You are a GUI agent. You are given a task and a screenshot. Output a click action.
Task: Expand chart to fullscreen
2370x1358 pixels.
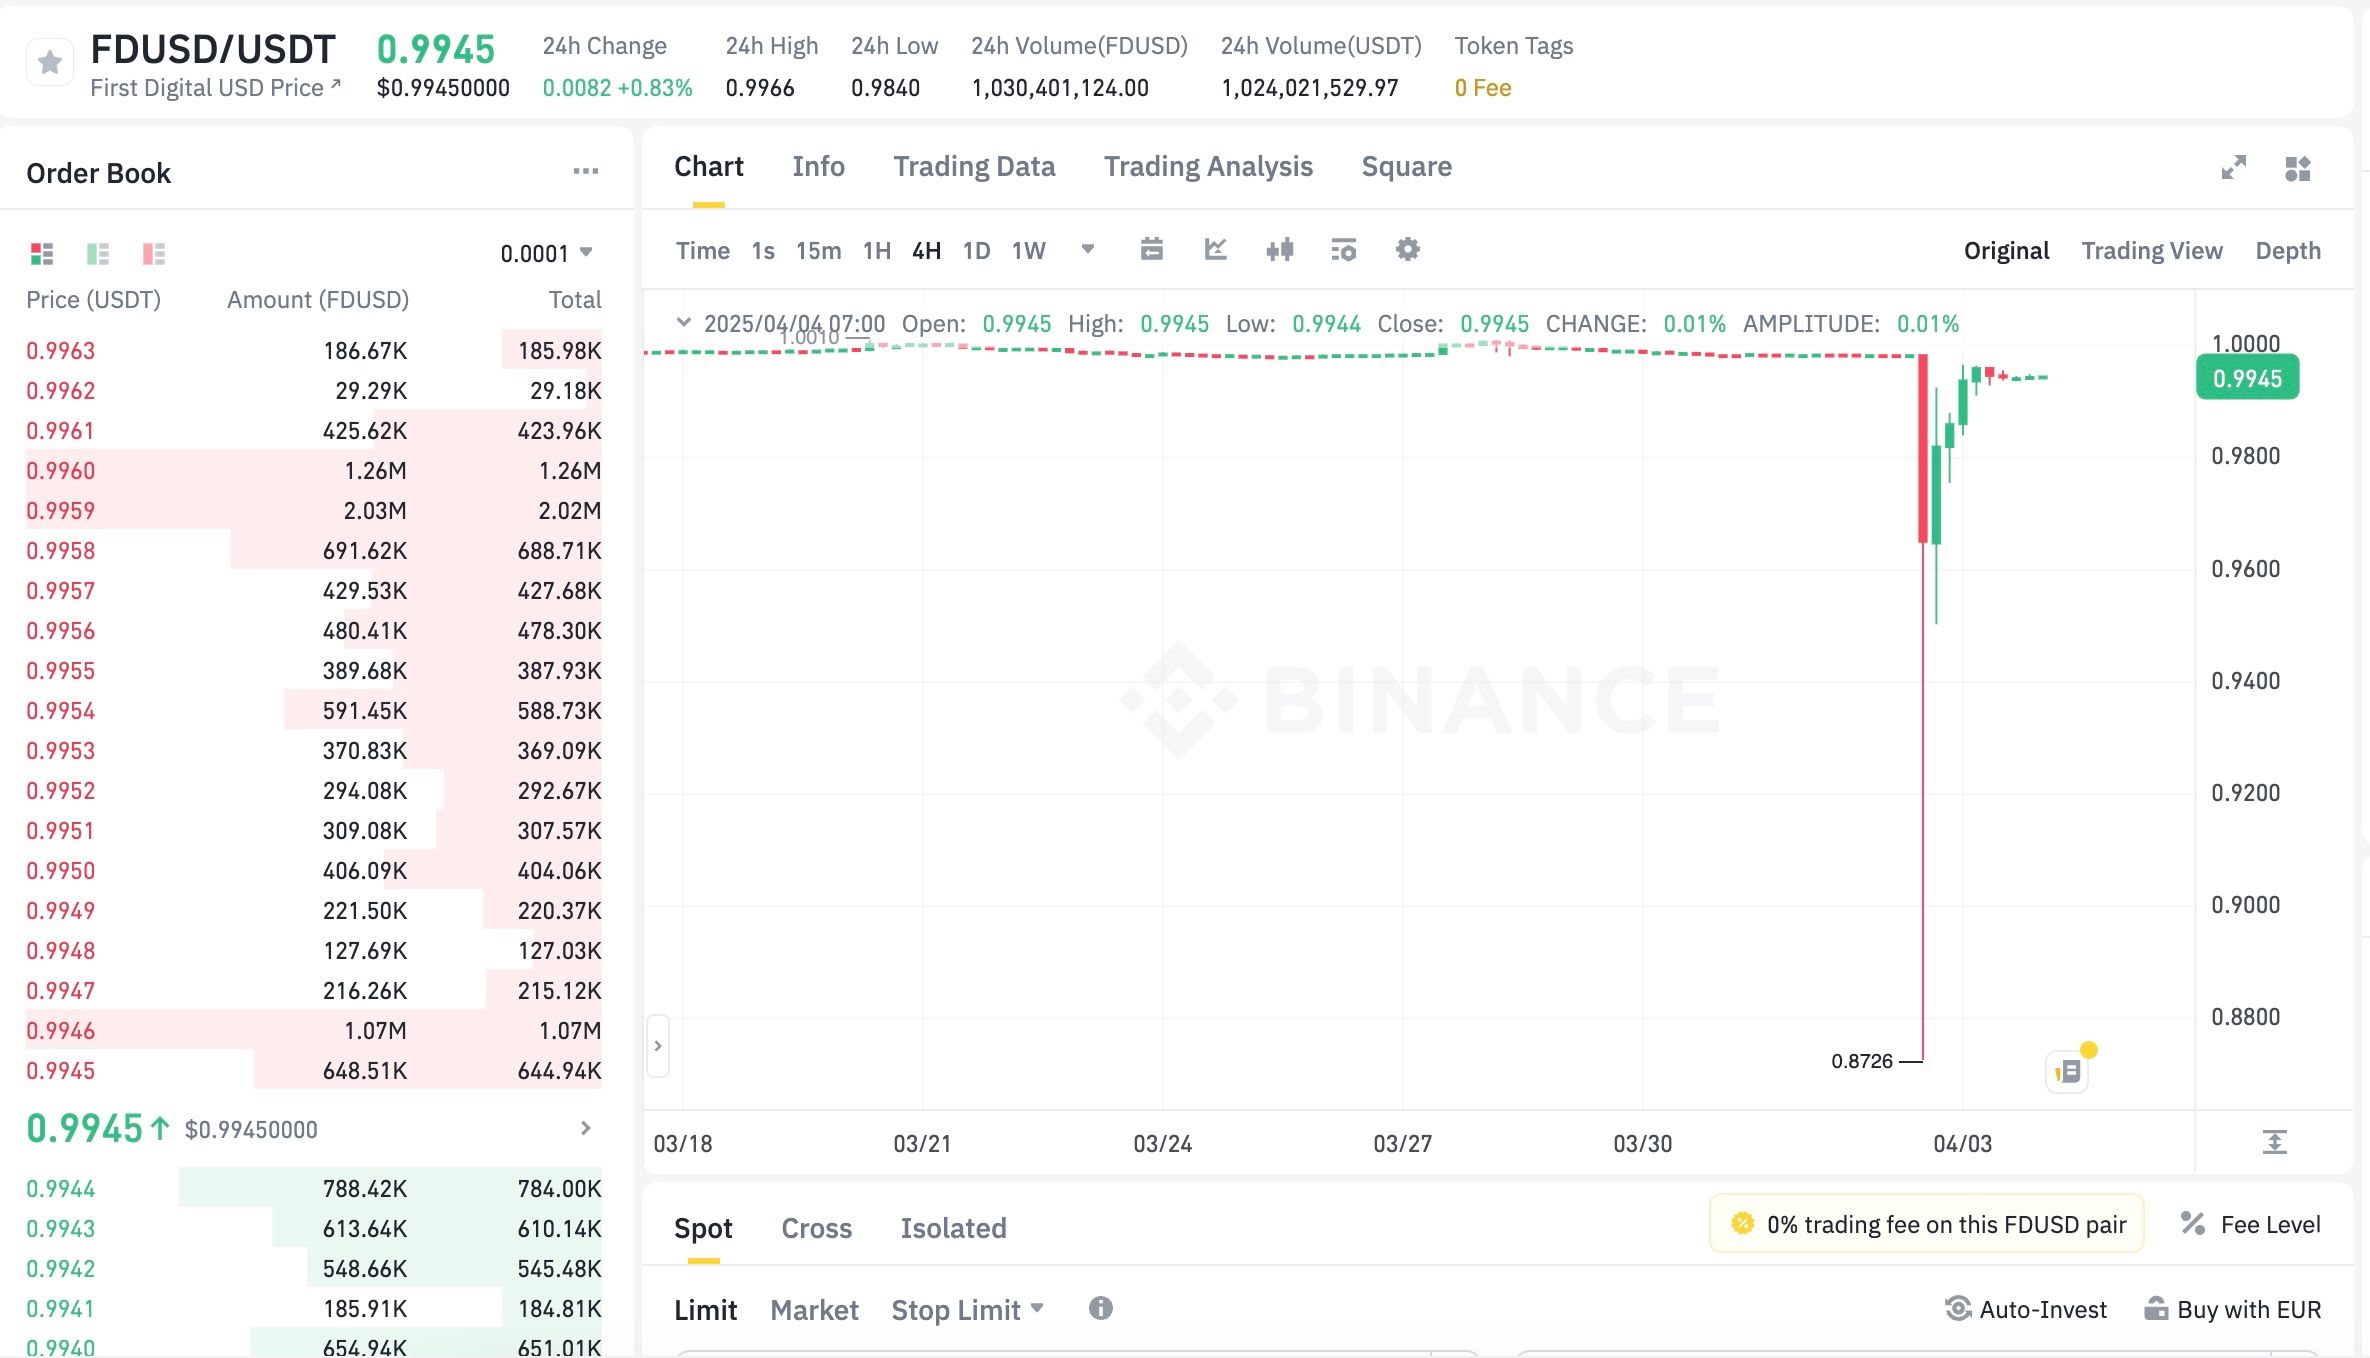click(2234, 168)
